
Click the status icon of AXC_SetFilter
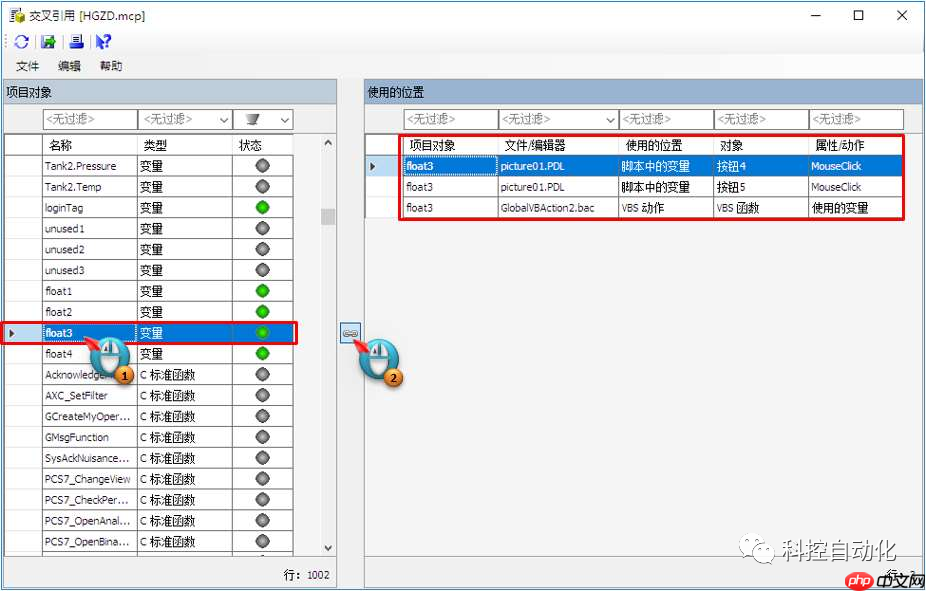click(262, 395)
